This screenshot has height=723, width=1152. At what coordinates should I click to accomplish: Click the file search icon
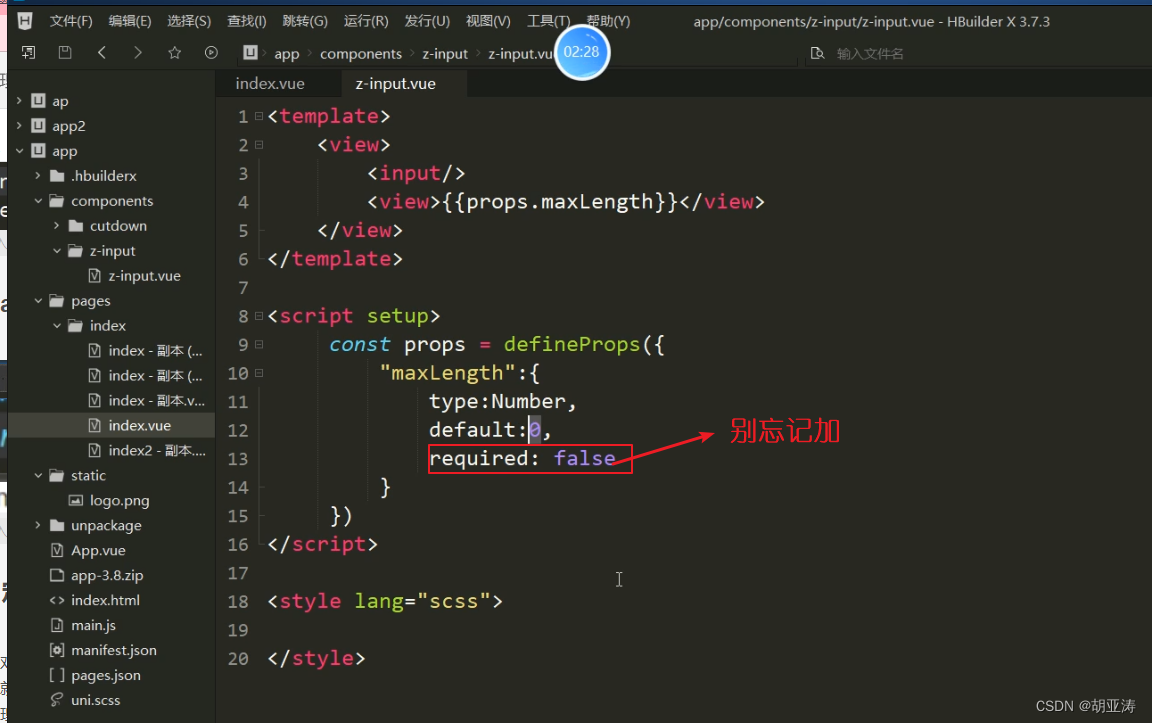[817, 53]
